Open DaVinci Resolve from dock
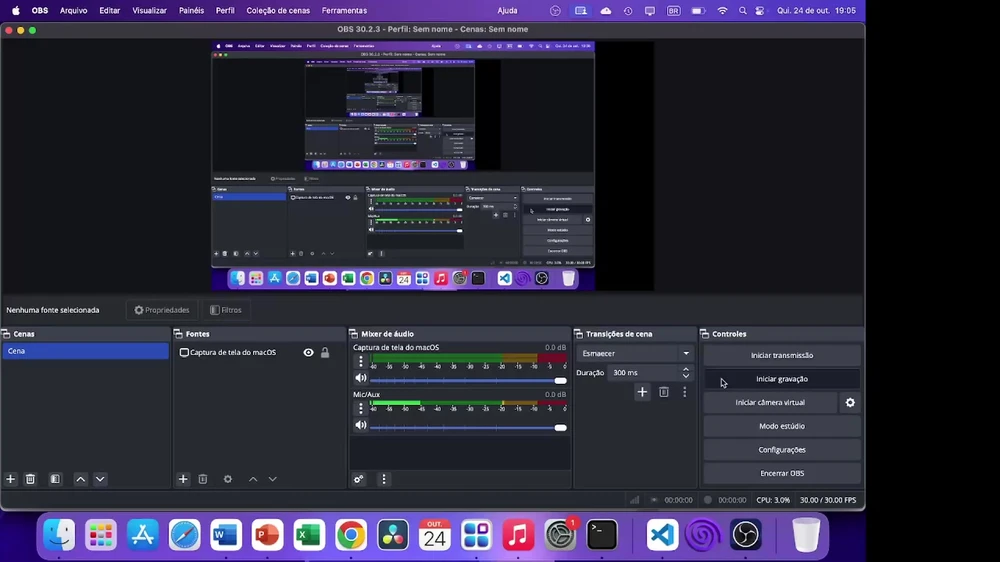This screenshot has width=1000, height=562. (393, 535)
